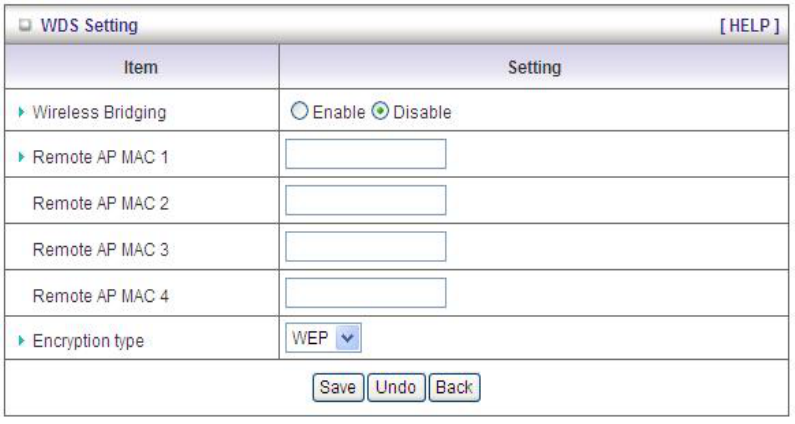Click into the Remote AP MAC 2 field
This screenshot has width=795, height=424.
click(x=365, y=201)
